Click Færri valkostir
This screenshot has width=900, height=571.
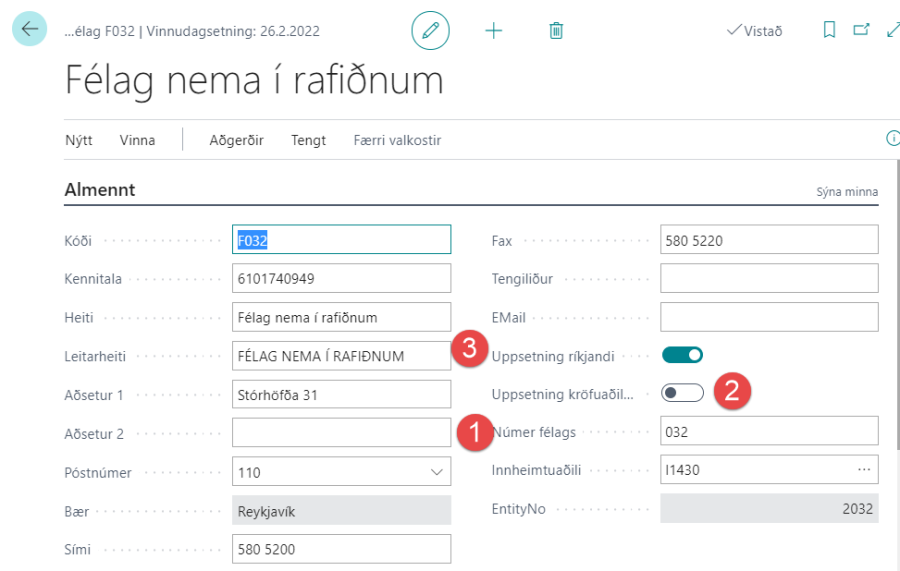click(397, 140)
